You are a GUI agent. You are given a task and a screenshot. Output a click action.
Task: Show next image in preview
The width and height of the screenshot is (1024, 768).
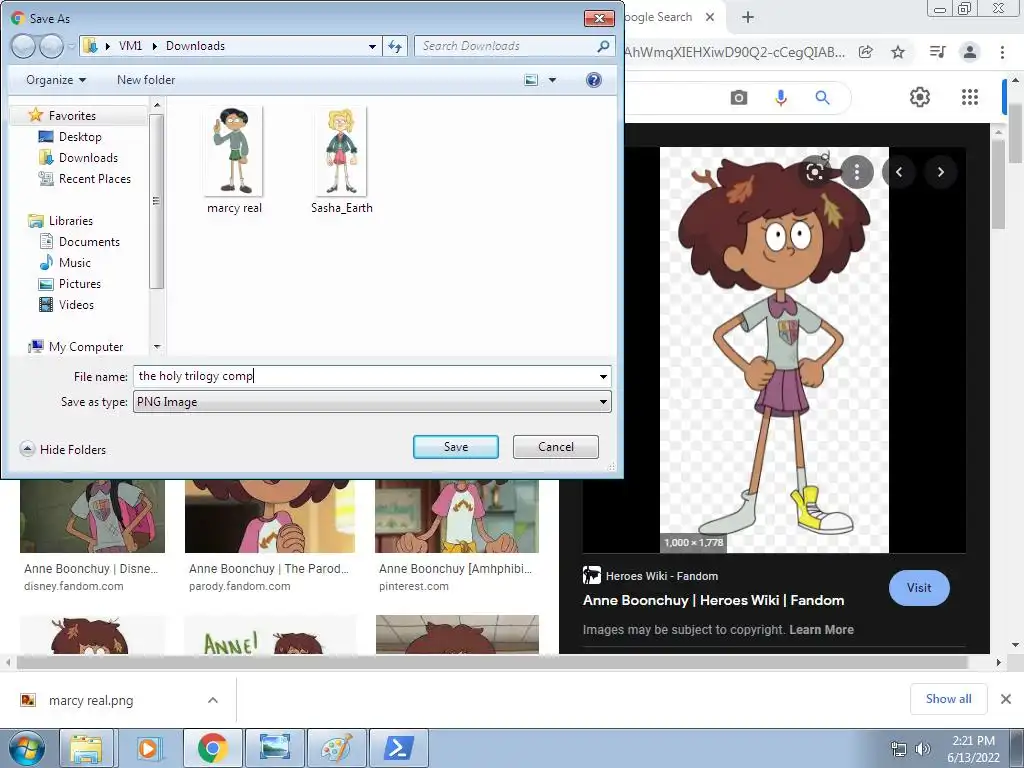pyautogui.click(x=940, y=172)
